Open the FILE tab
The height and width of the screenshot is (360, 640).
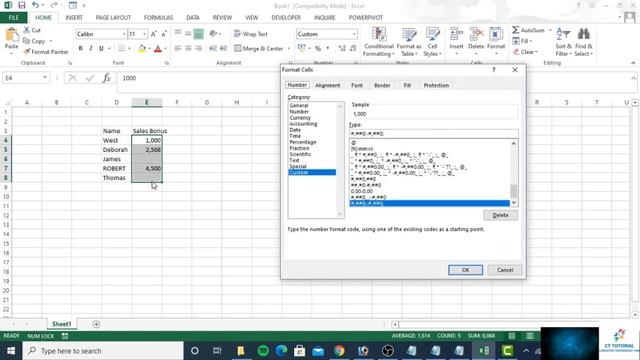coord(13,18)
